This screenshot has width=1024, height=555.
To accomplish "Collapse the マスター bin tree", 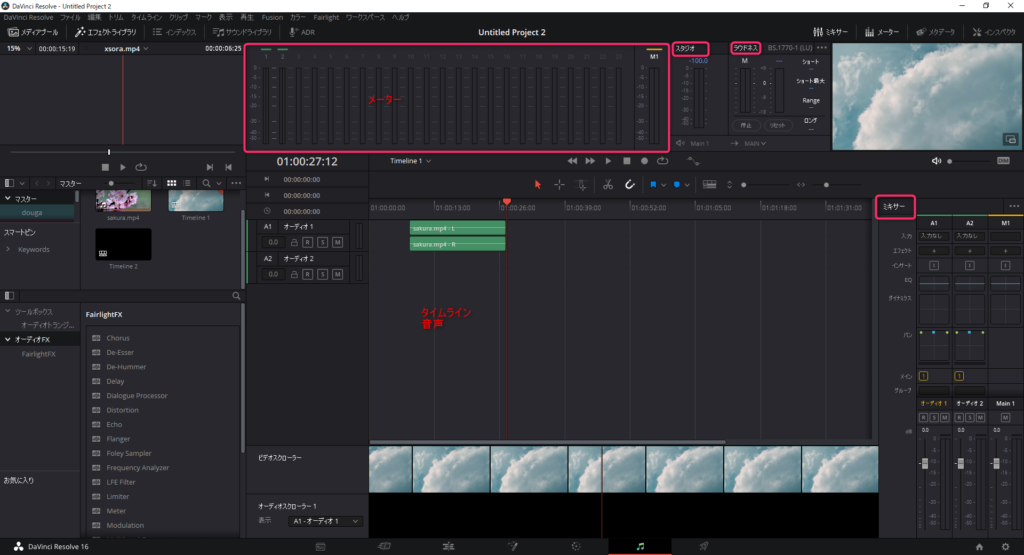I will [x=8, y=198].
